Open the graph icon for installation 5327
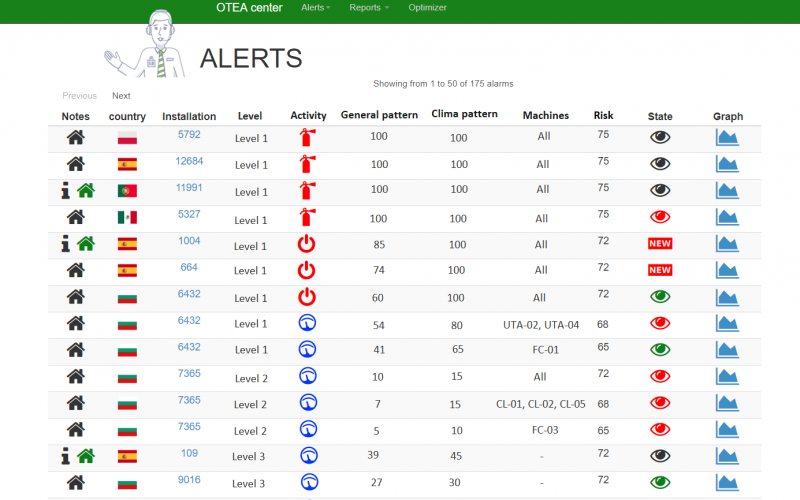This screenshot has width=800, height=500. pos(727,217)
